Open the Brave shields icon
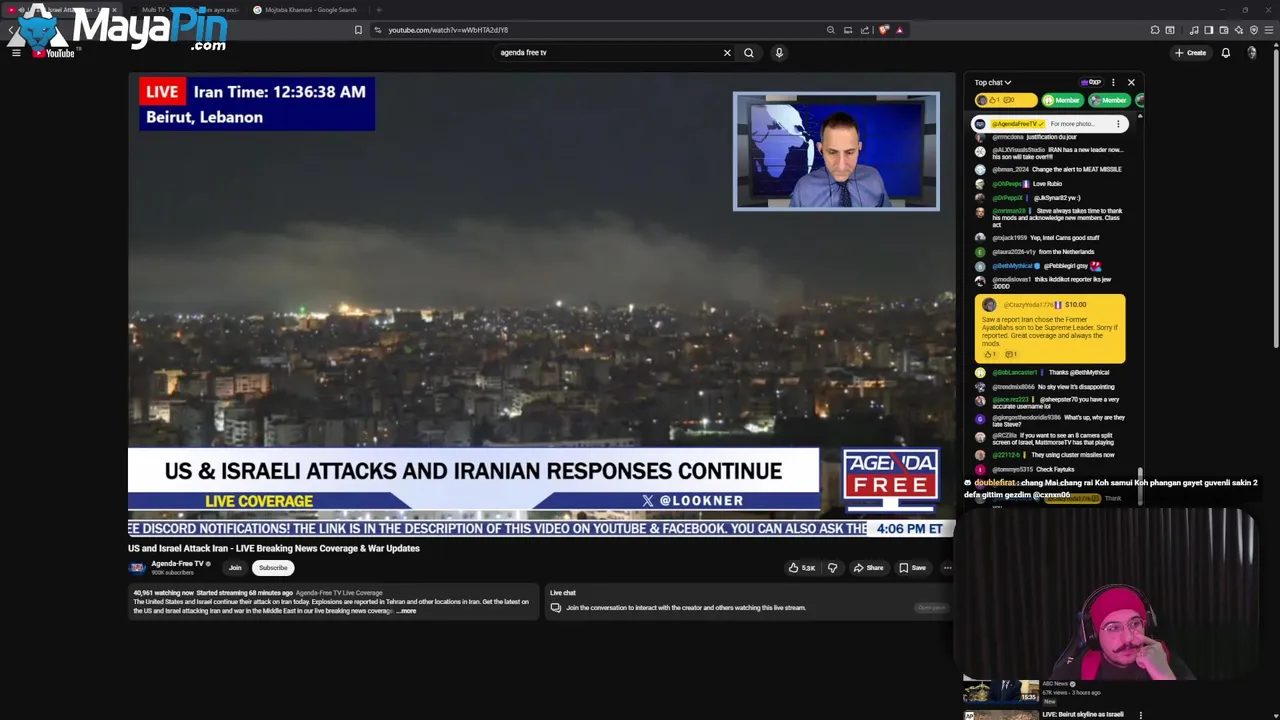 tap(883, 30)
